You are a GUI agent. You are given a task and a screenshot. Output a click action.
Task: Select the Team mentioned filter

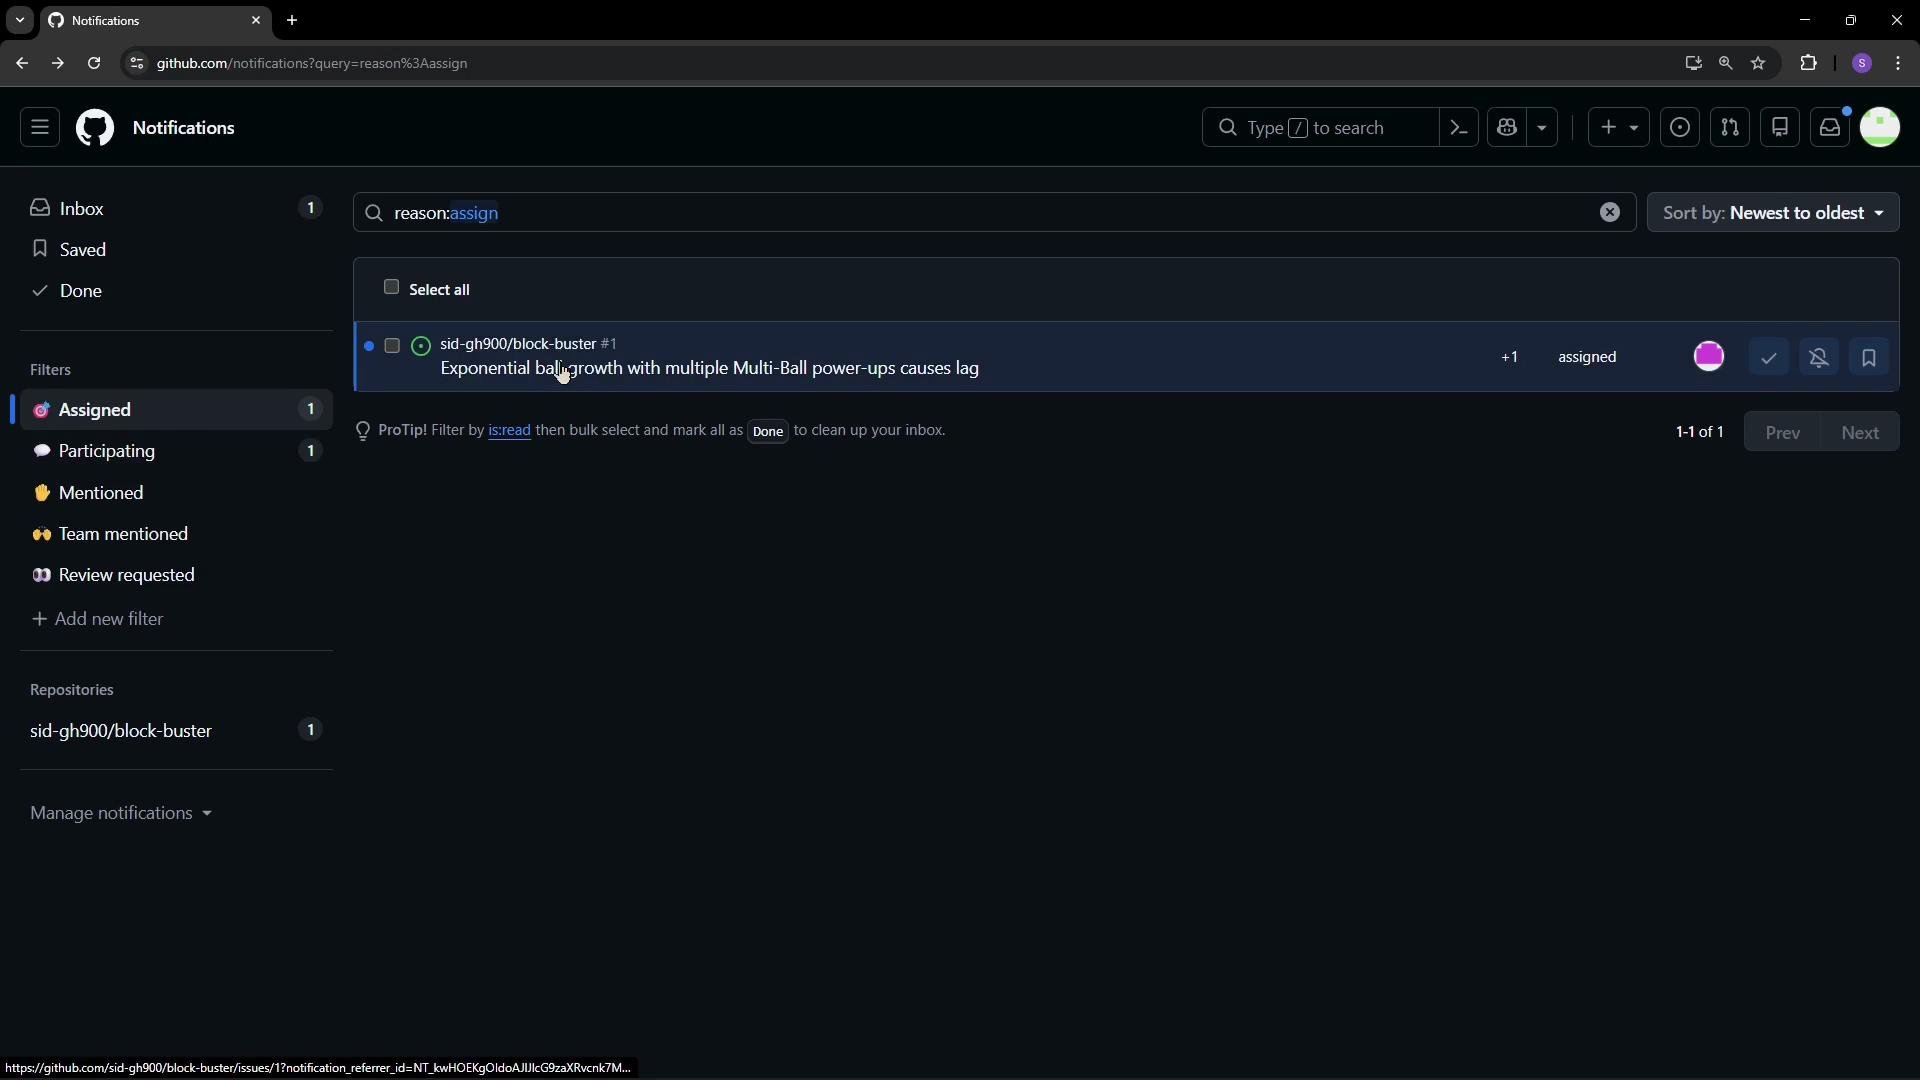tap(176, 534)
